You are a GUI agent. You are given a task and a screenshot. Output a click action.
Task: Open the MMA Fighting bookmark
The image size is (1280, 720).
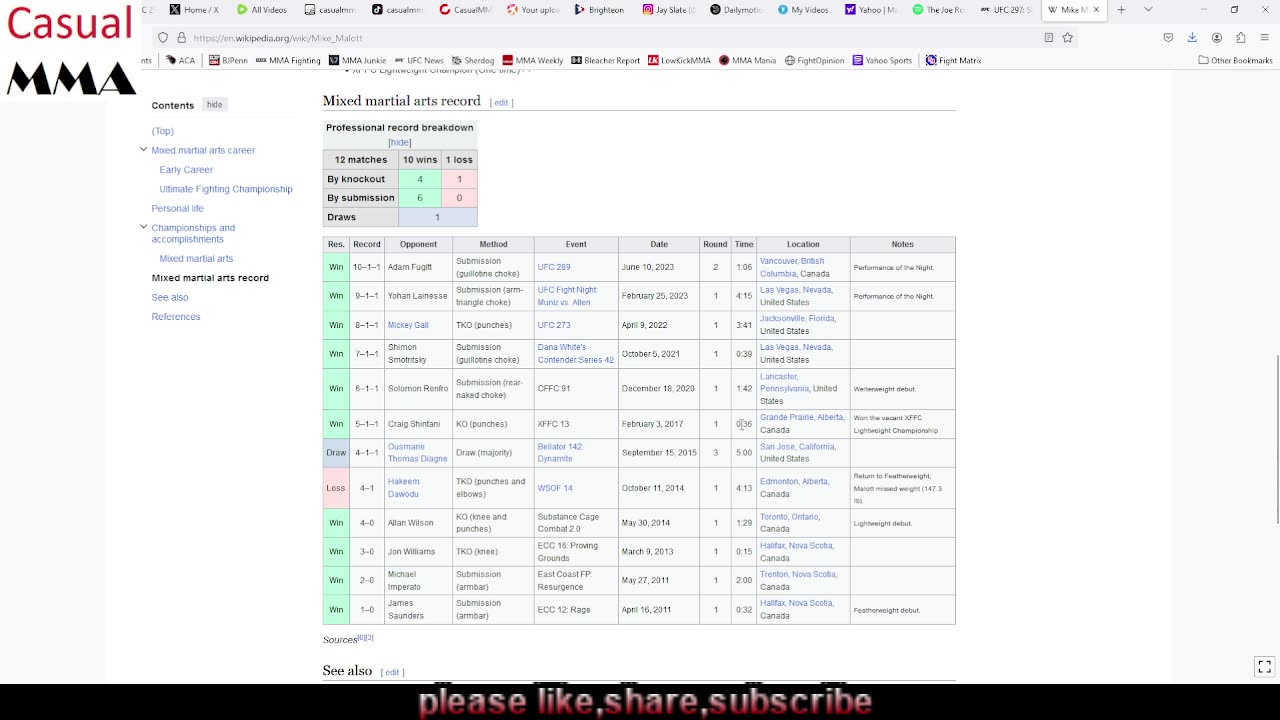(288, 60)
